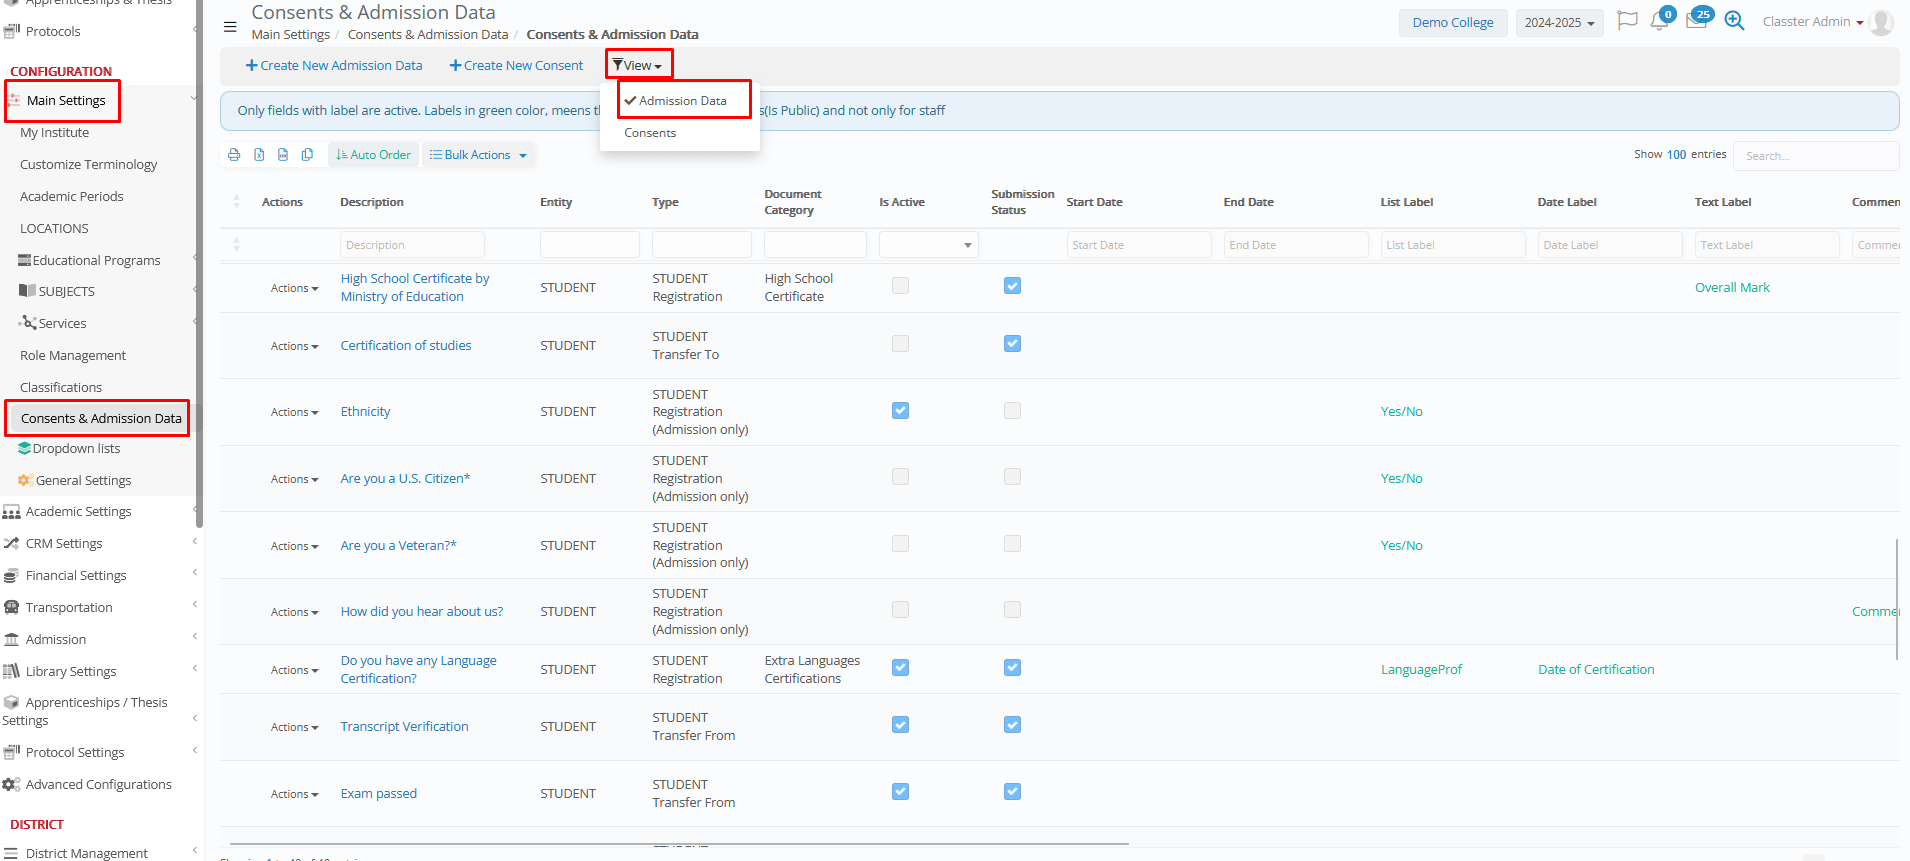Open the messages envelope icon

coord(1697,21)
